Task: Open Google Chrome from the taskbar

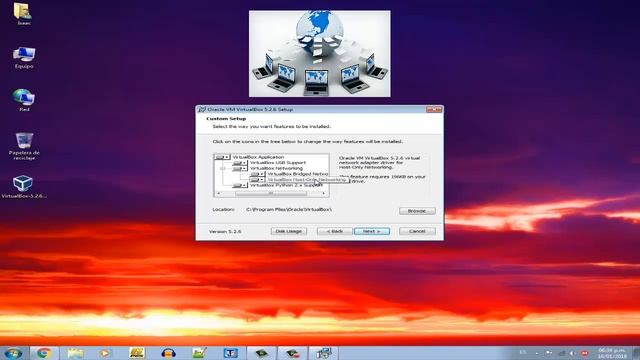Action: (44, 353)
